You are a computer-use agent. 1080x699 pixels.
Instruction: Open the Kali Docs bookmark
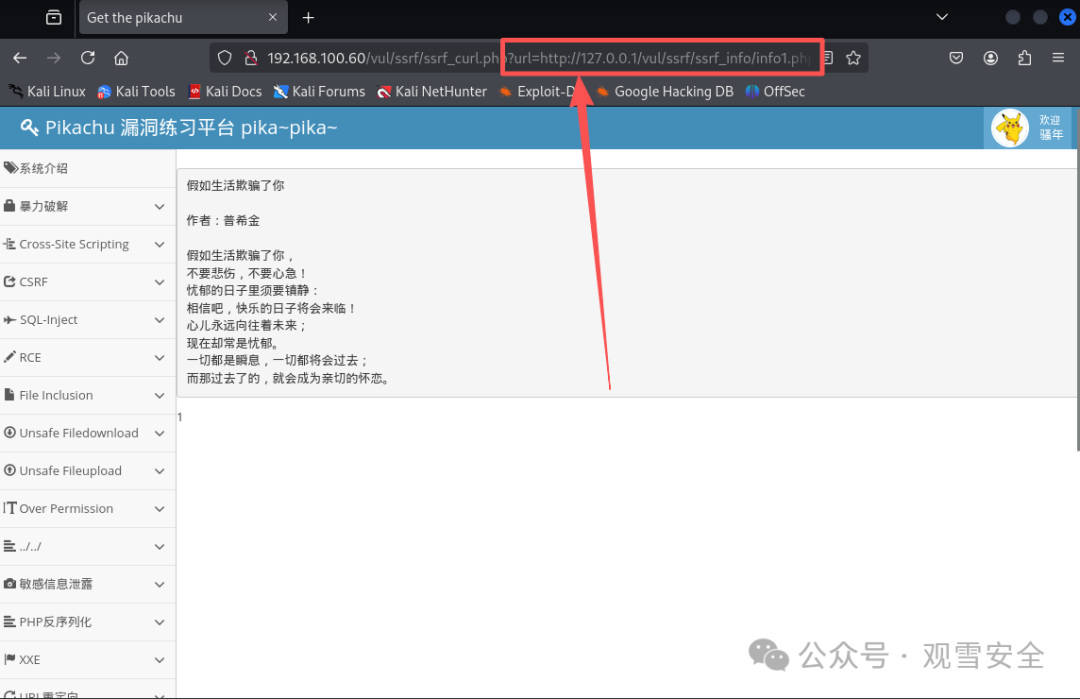pyautogui.click(x=225, y=92)
